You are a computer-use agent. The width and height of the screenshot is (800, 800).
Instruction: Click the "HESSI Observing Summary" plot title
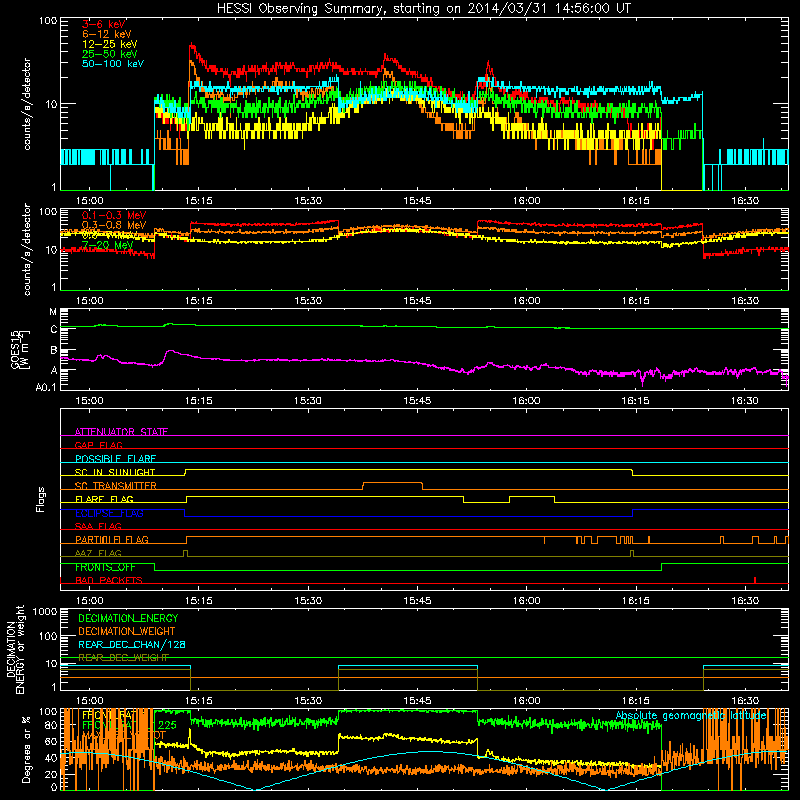pyautogui.click(x=424, y=8)
